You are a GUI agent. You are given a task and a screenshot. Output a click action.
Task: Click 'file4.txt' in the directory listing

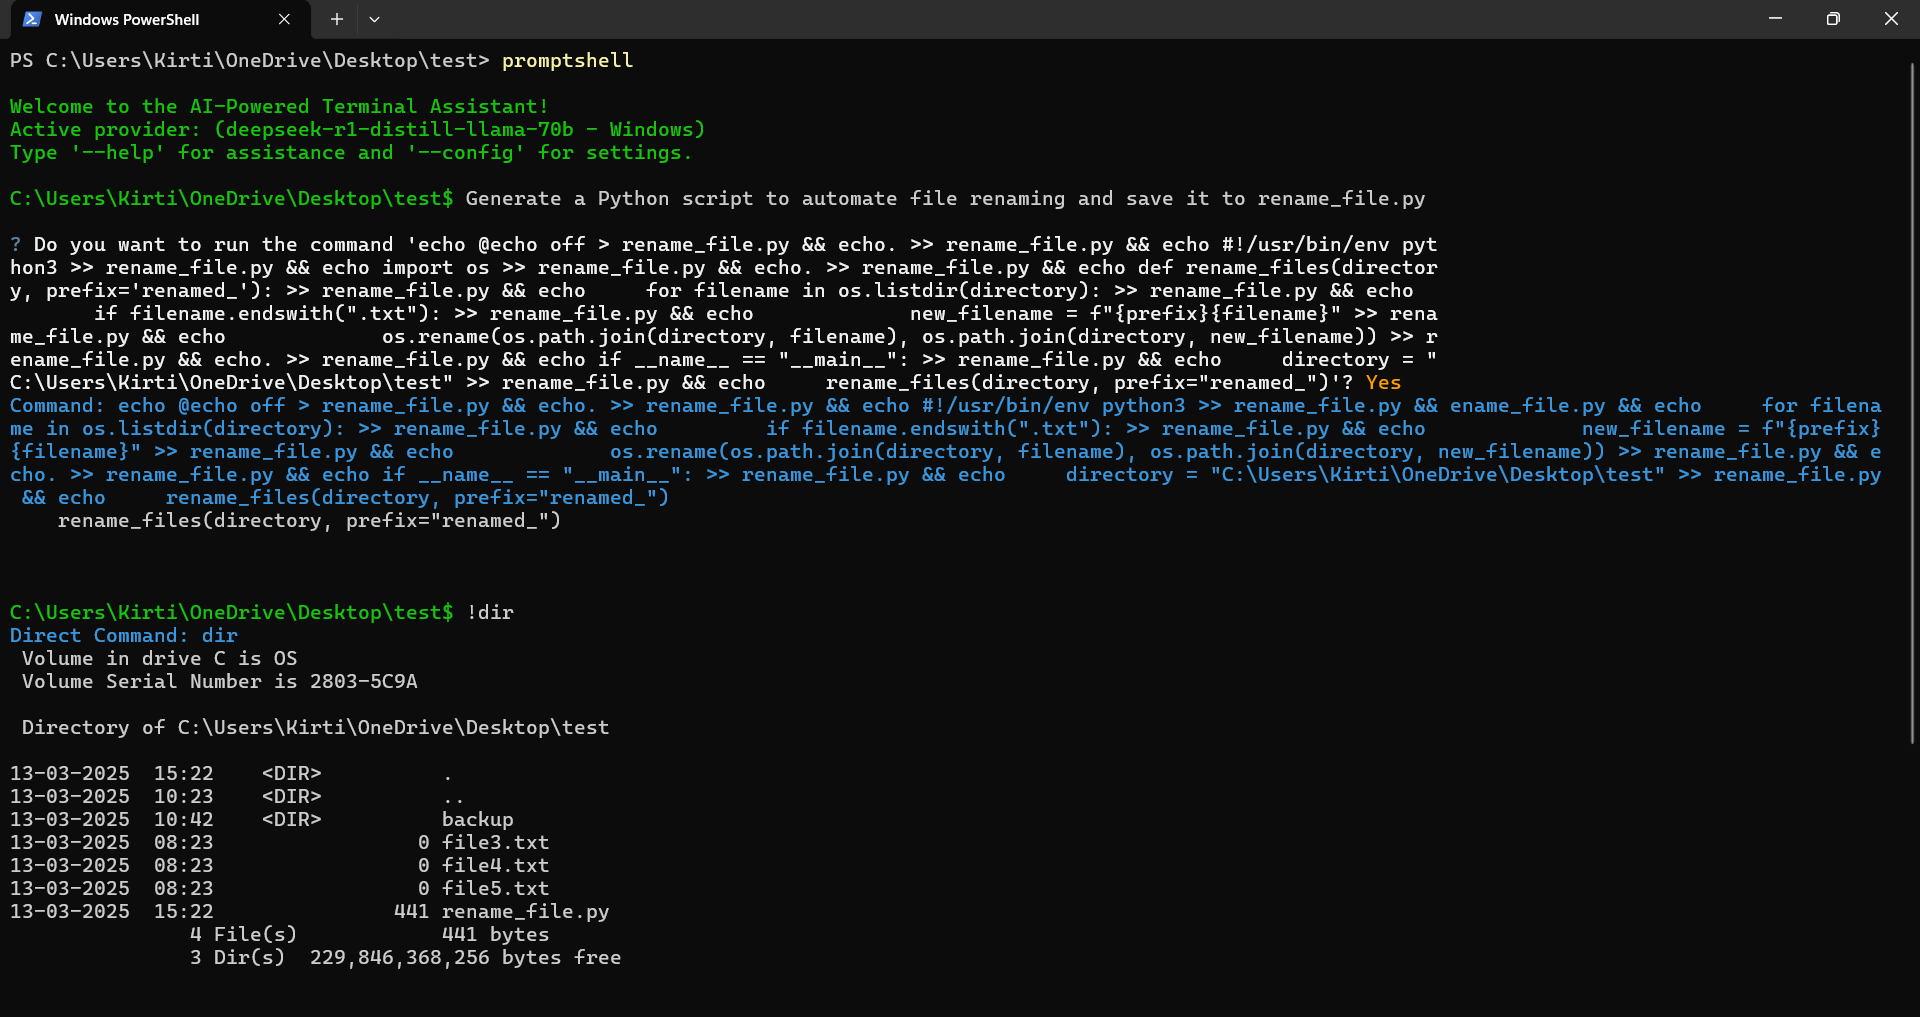(496, 866)
